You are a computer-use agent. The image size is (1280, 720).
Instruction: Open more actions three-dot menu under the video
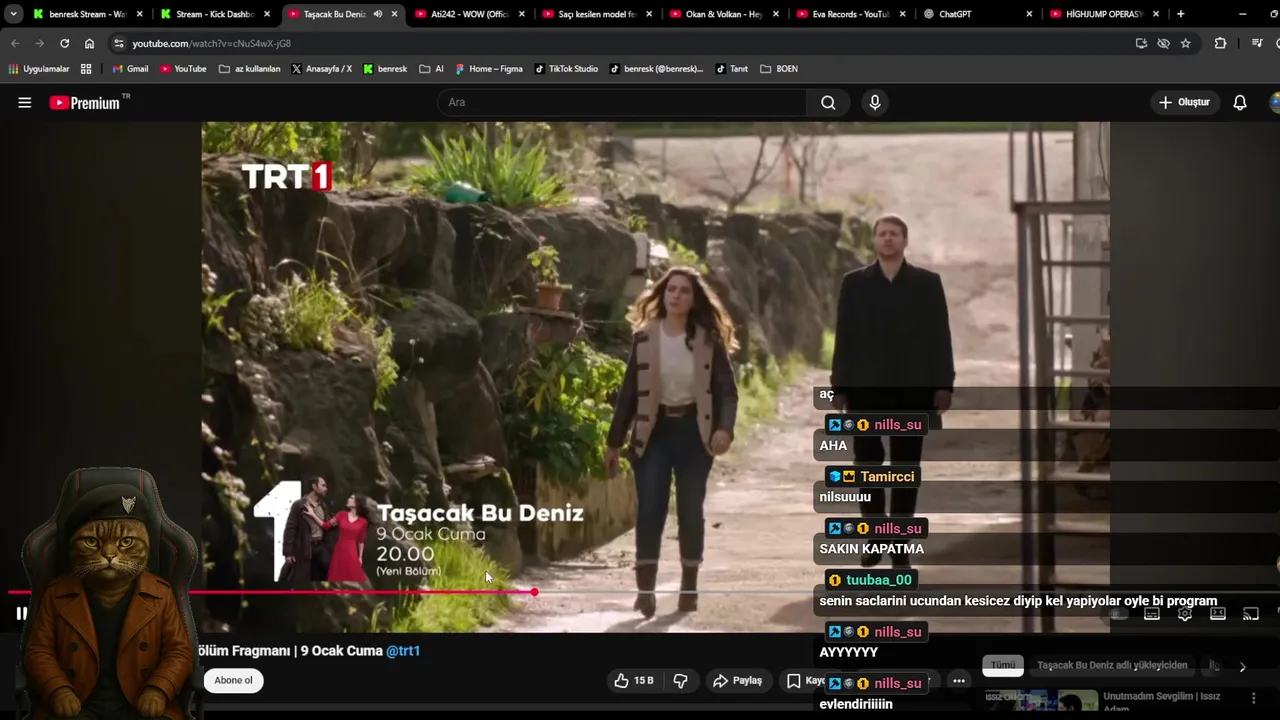point(959,681)
